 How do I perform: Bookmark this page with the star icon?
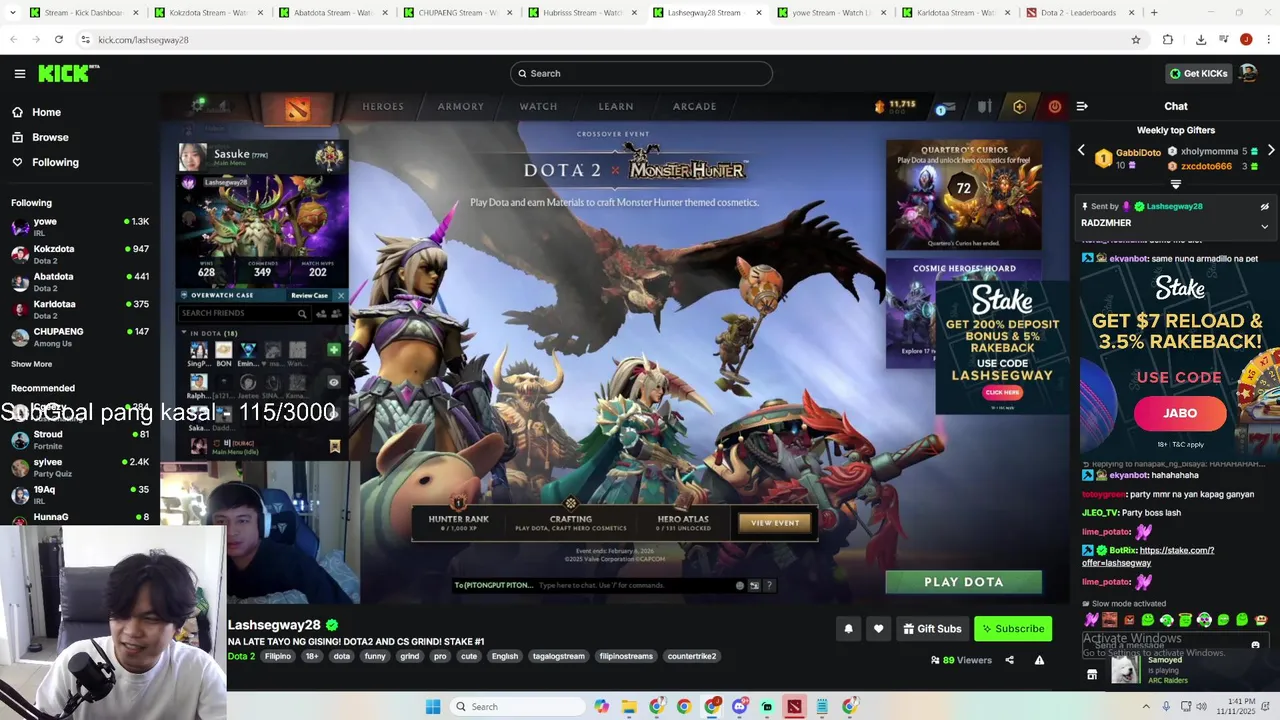1136,39
